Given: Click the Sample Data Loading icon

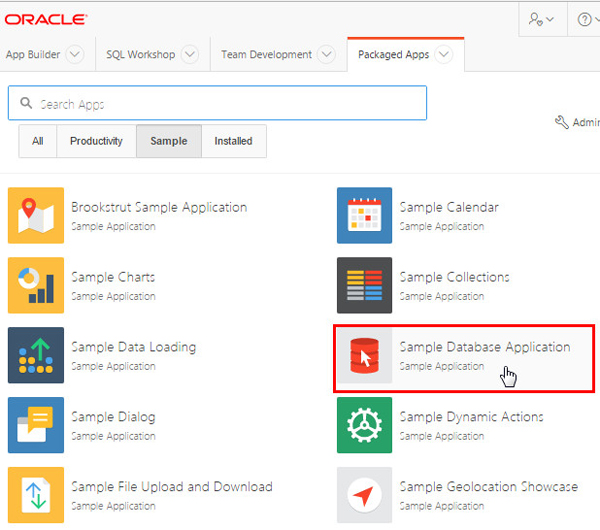Looking at the screenshot, I should (x=36, y=355).
